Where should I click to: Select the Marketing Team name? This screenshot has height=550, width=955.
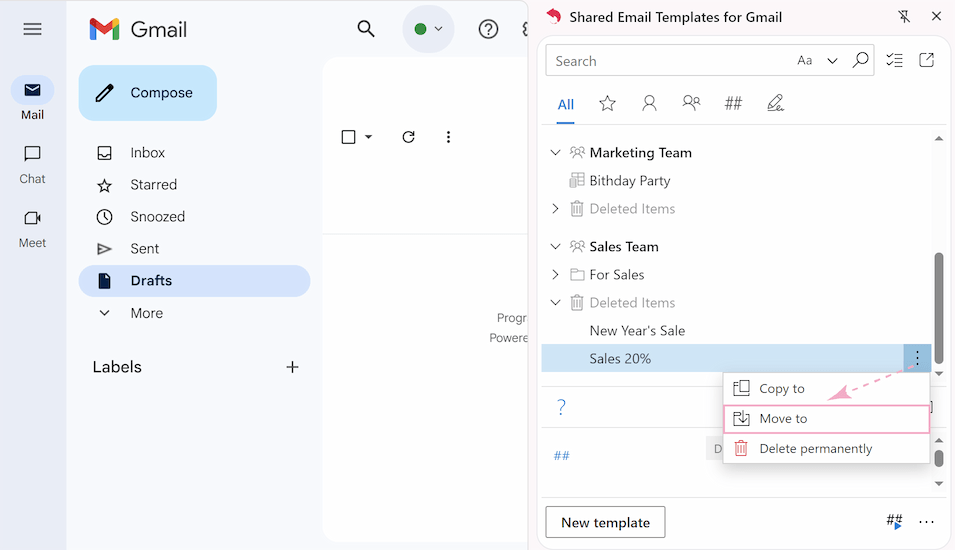(x=640, y=153)
